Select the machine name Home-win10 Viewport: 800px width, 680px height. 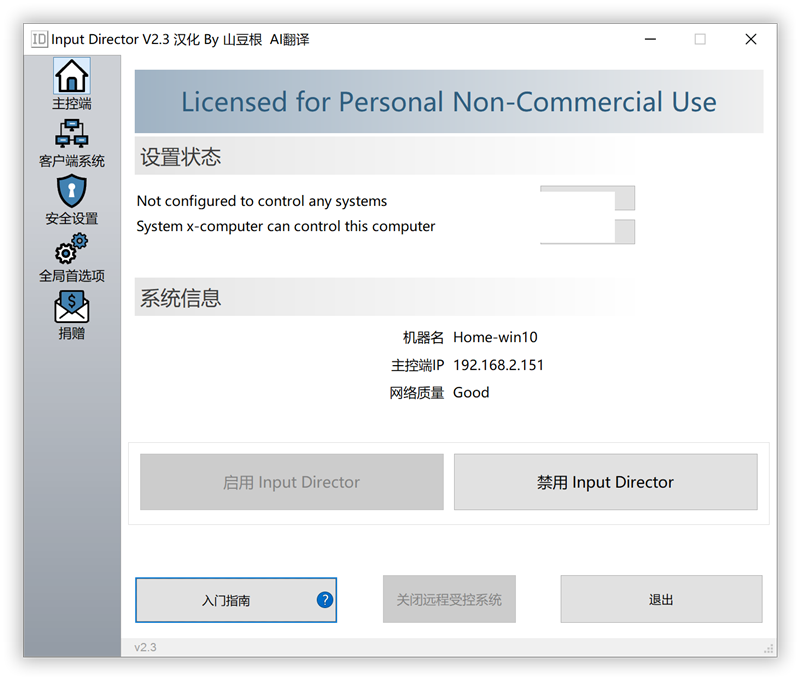point(495,337)
